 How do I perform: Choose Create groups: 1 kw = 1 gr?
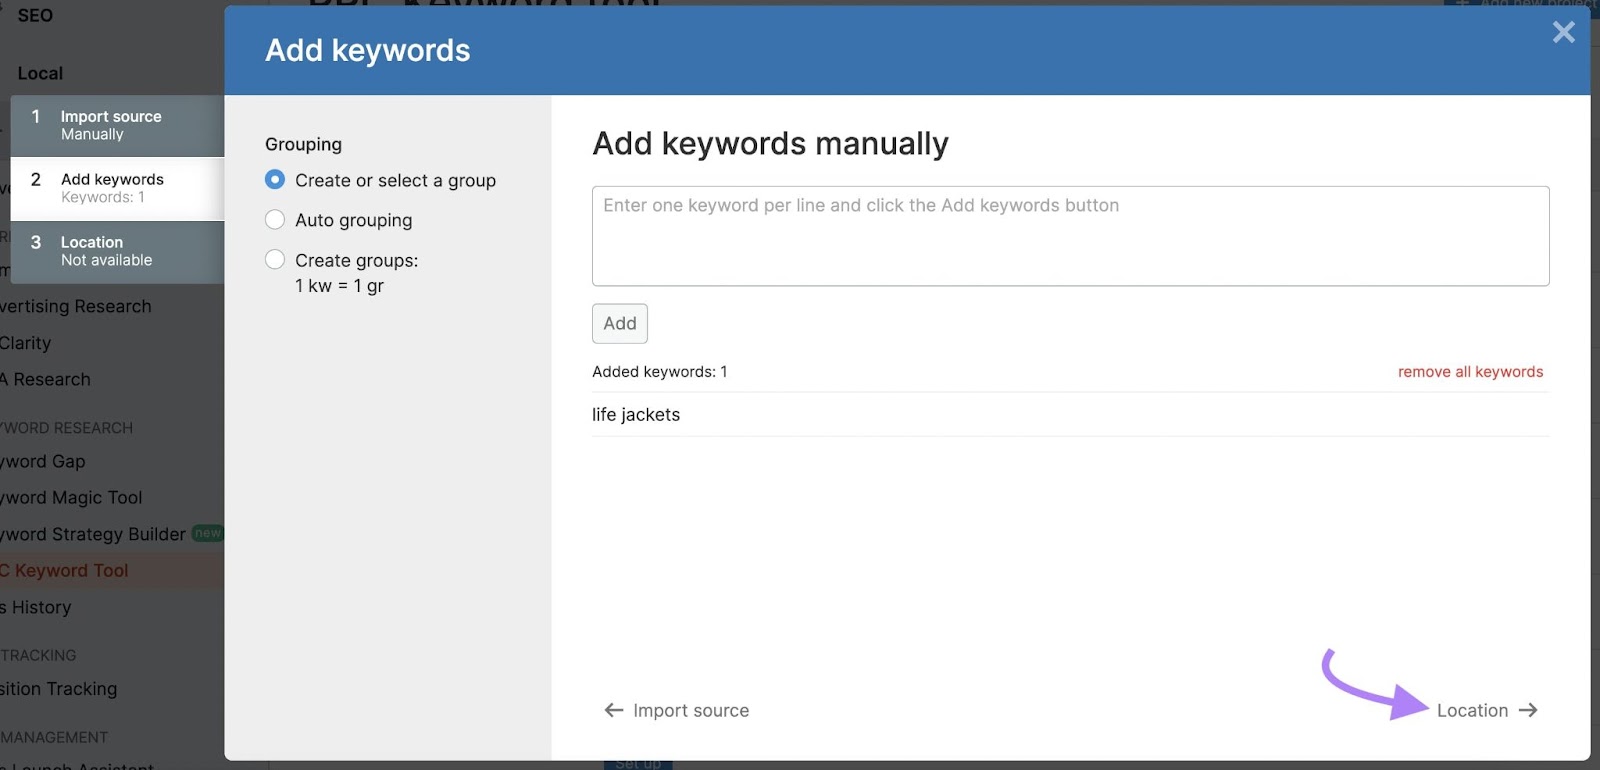(341, 273)
